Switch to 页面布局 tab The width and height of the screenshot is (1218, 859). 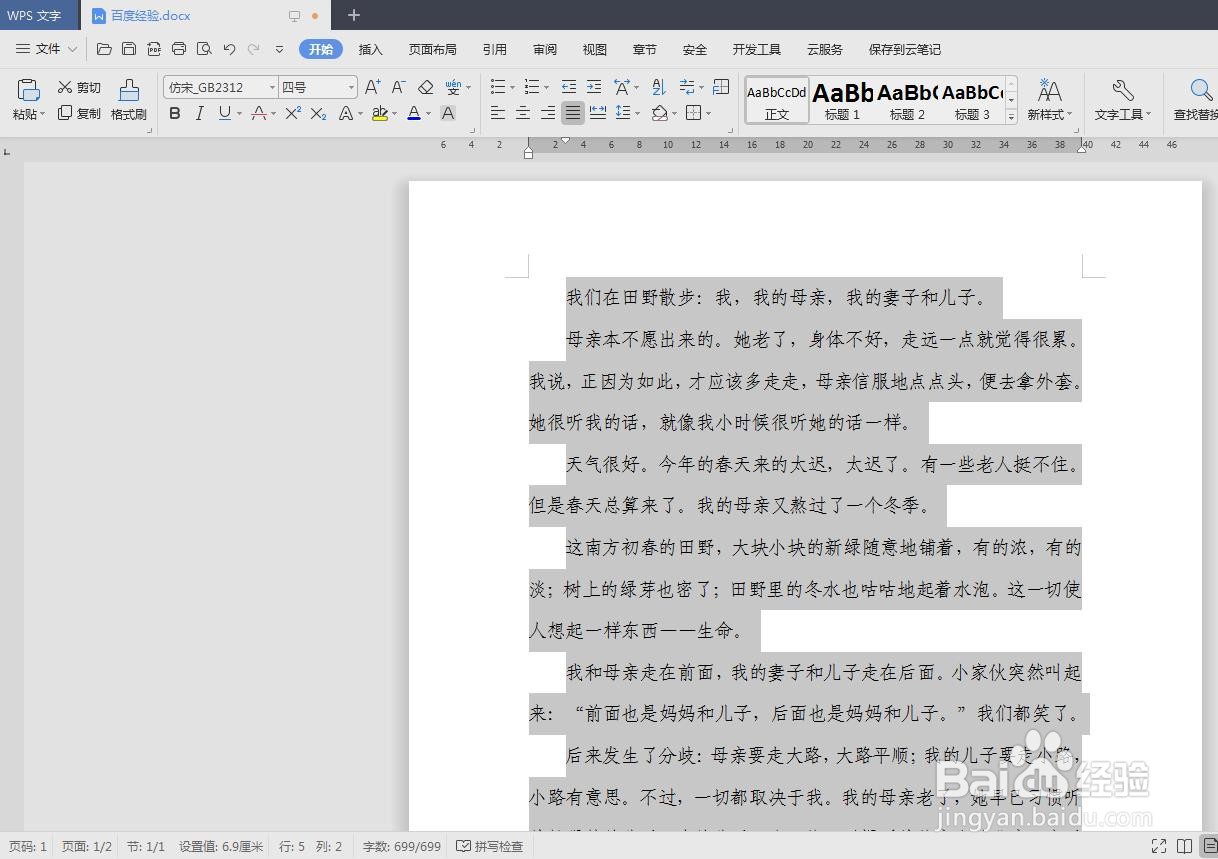click(433, 49)
